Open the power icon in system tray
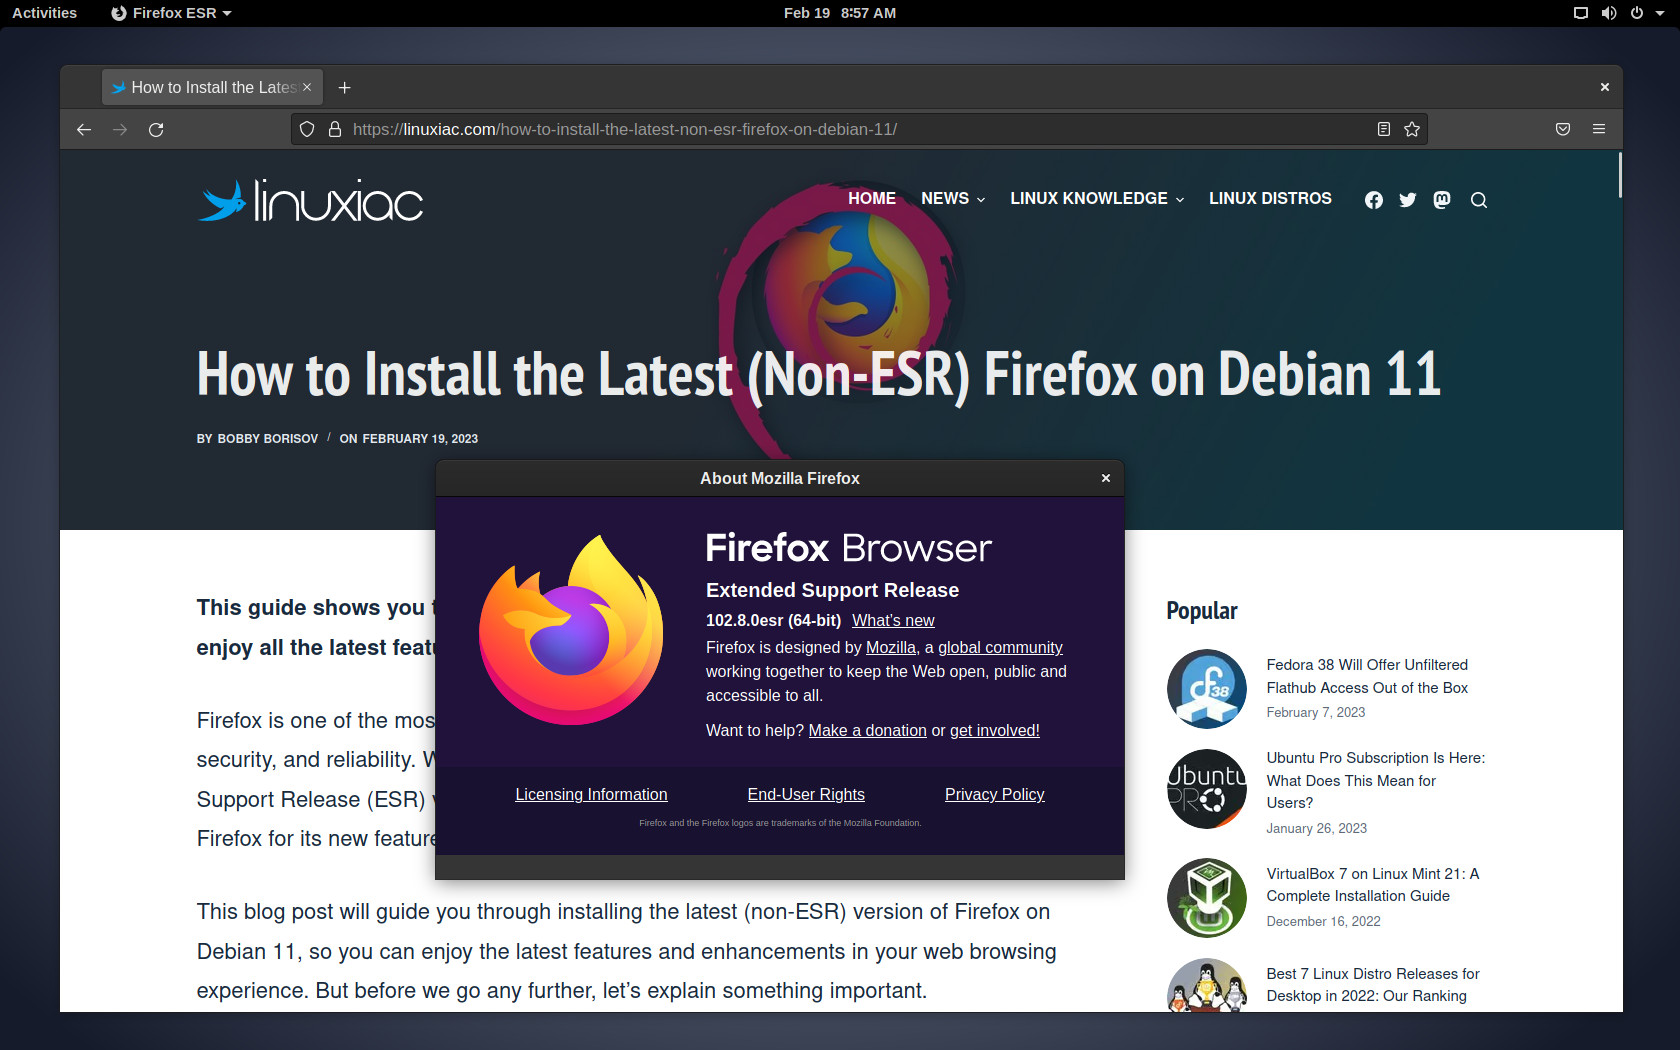The height and width of the screenshot is (1050, 1680). pos(1637,13)
